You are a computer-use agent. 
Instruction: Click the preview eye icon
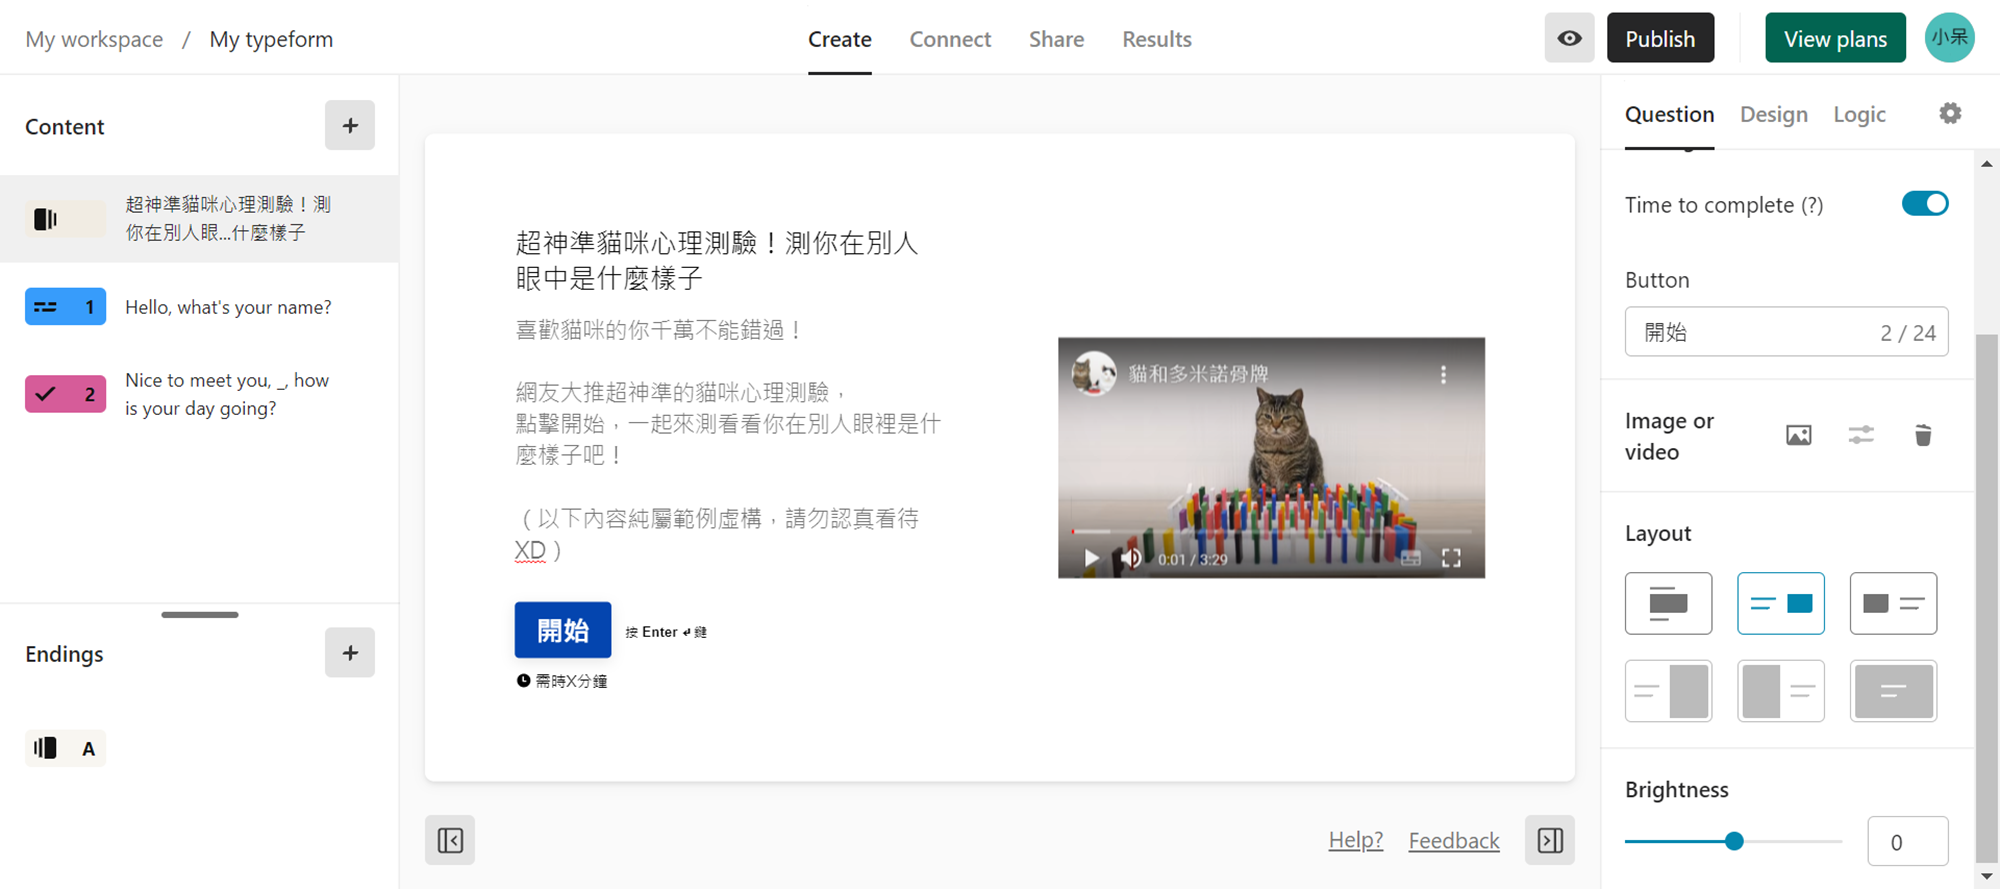coord(1569,38)
